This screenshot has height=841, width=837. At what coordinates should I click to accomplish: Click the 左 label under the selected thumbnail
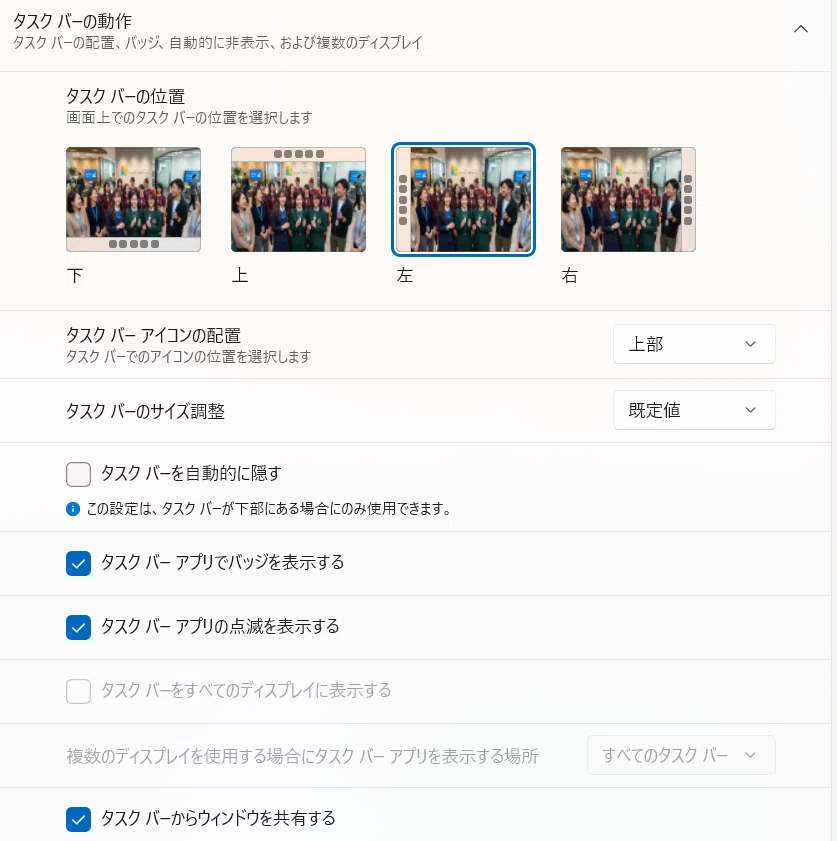pyautogui.click(x=405, y=276)
